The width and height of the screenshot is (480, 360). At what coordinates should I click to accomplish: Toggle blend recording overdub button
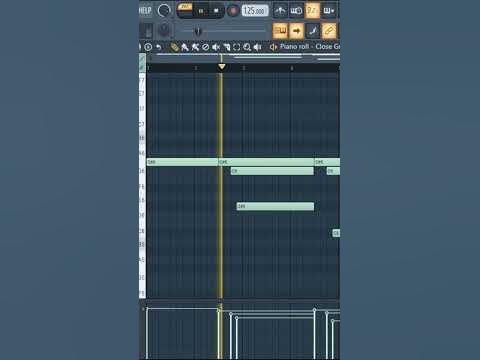[x=329, y=11]
